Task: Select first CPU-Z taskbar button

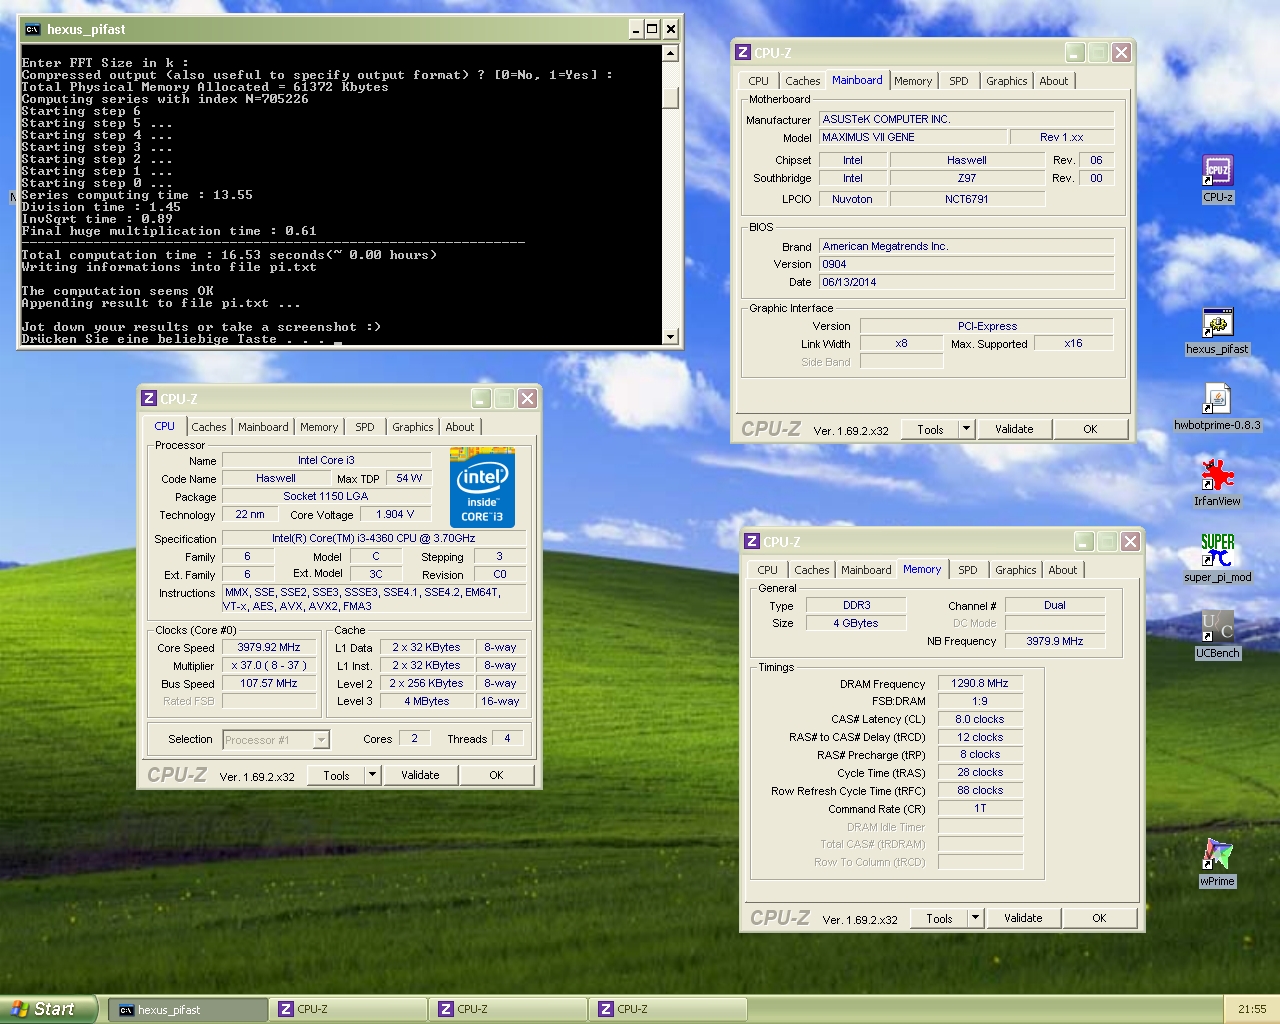Action: pos(348,1010)
